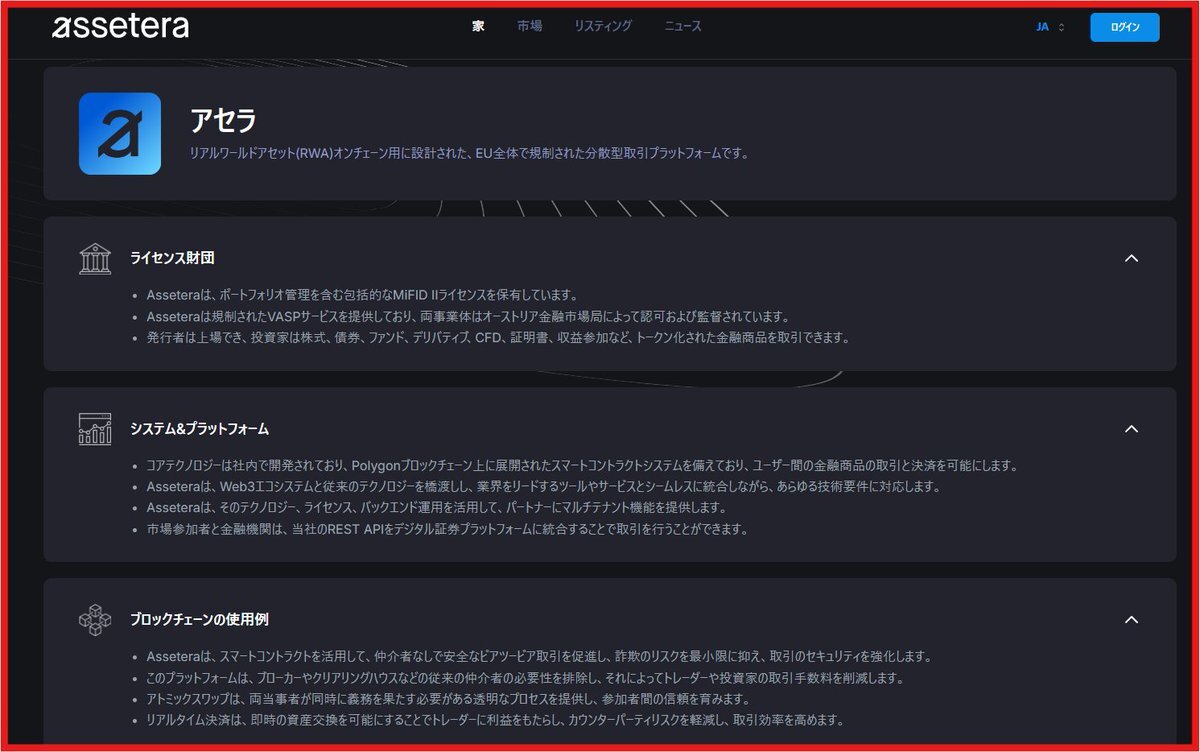Click the bullet starting with 発行者は上場でき
1200x752 pixels.
(x=498, y=337)
